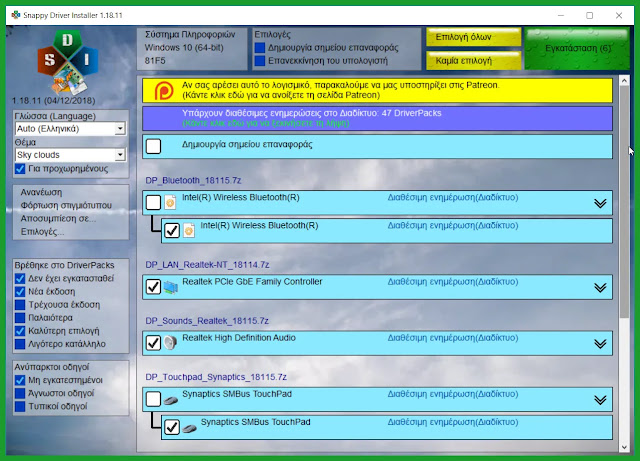Image resolution: width=640 pixels, height=461 pixels.
Task: Uncheck Realtek PCIe GbE Family Controller checkbox
Action: tap(153, 287)
